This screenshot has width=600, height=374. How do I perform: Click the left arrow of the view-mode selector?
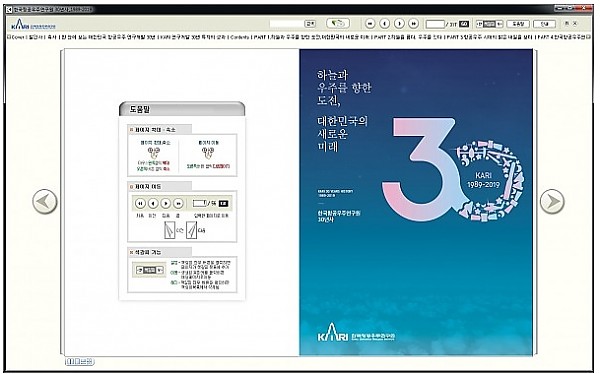click(479, 24)
